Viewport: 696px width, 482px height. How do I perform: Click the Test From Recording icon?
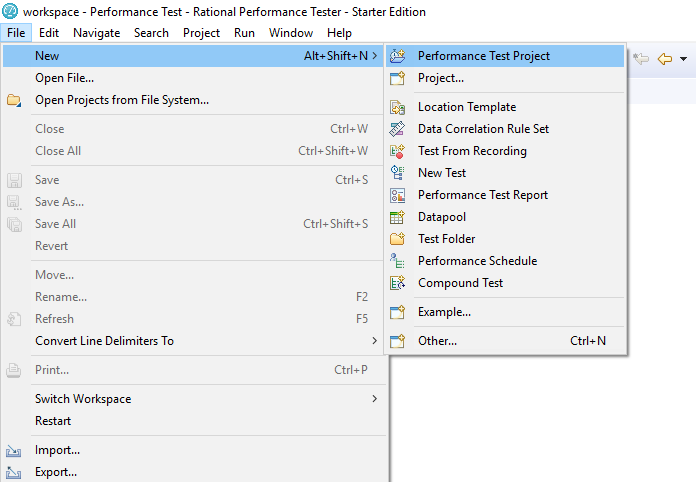click(397, 151)
